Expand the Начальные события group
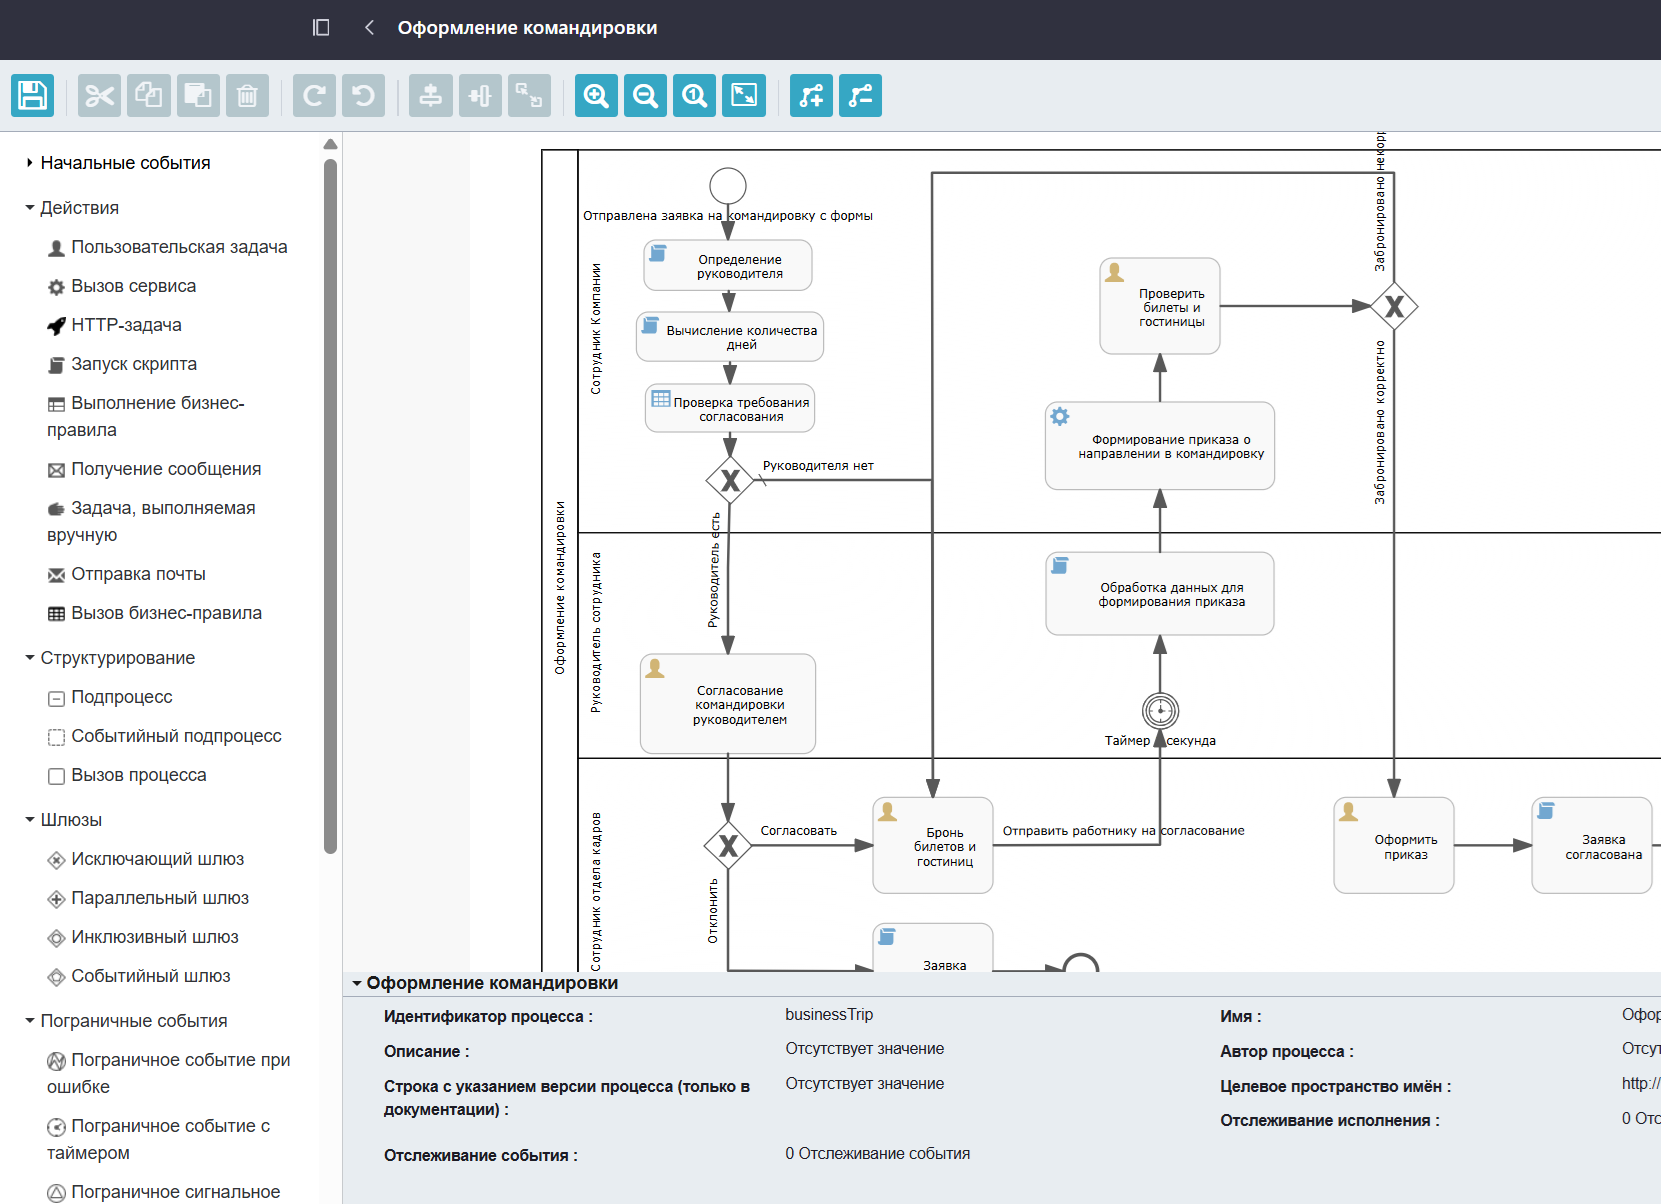The width and height of the screenshot is (1661, 1204). point(118,163)
